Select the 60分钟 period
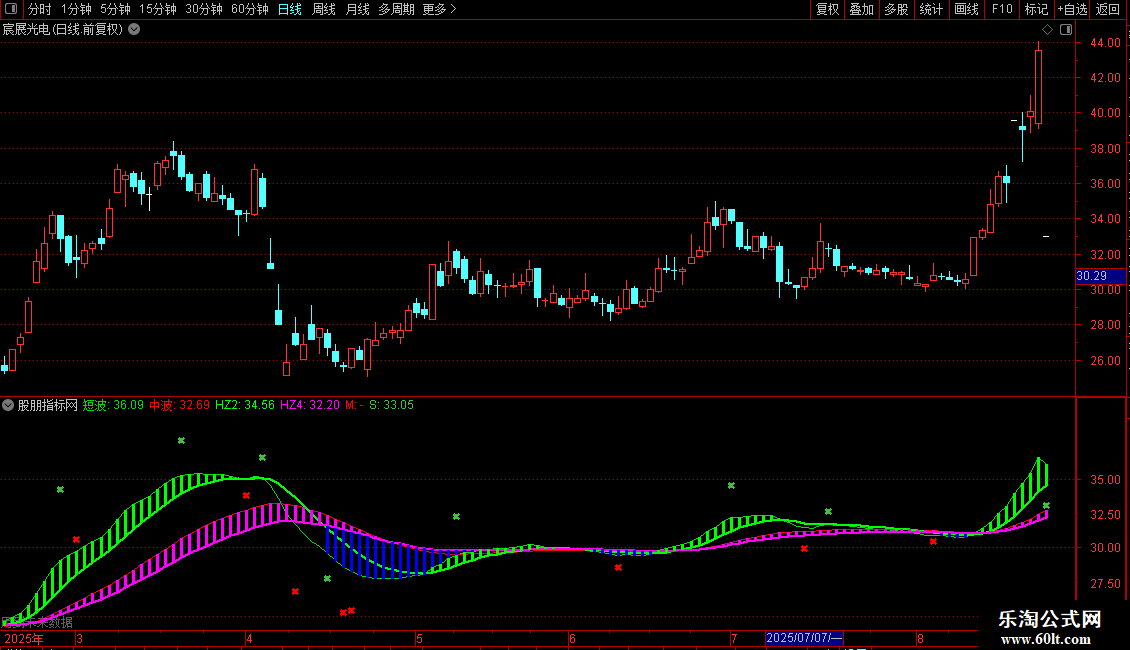The width and height of the screenshot is (1130, 650). coord(250,9)
